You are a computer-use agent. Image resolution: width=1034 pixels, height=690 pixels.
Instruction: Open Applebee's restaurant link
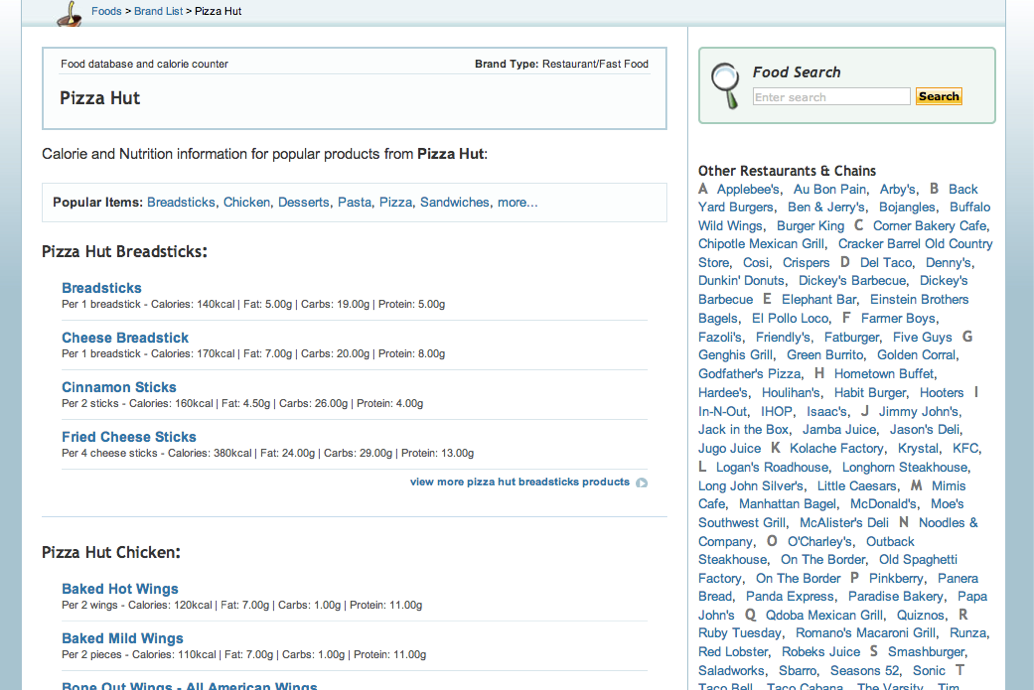(x=748, y=189)
